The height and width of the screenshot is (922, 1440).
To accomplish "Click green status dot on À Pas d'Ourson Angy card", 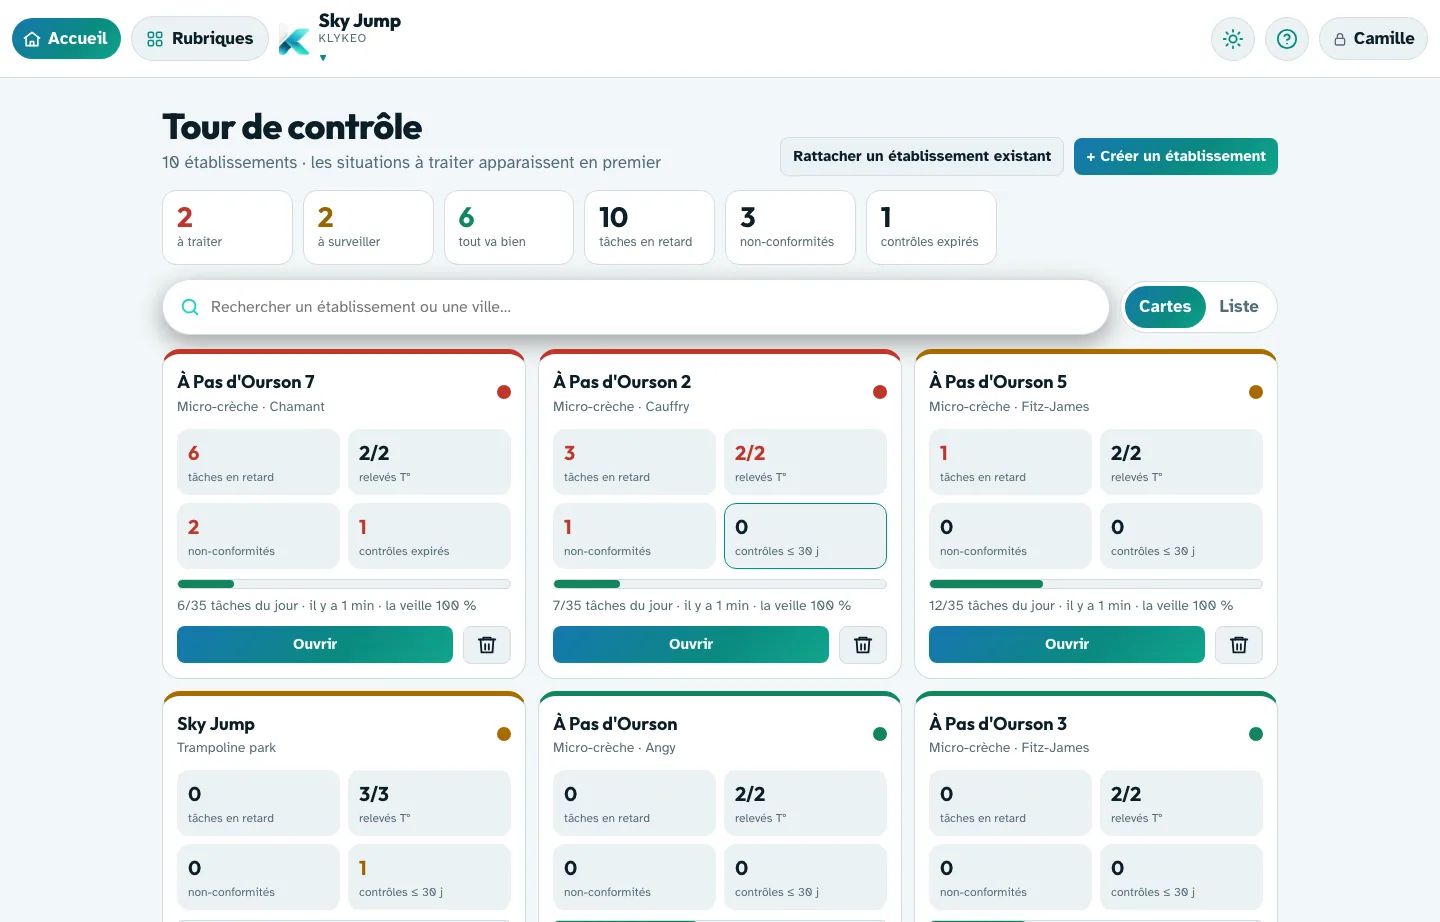I will tap(880, 734).
